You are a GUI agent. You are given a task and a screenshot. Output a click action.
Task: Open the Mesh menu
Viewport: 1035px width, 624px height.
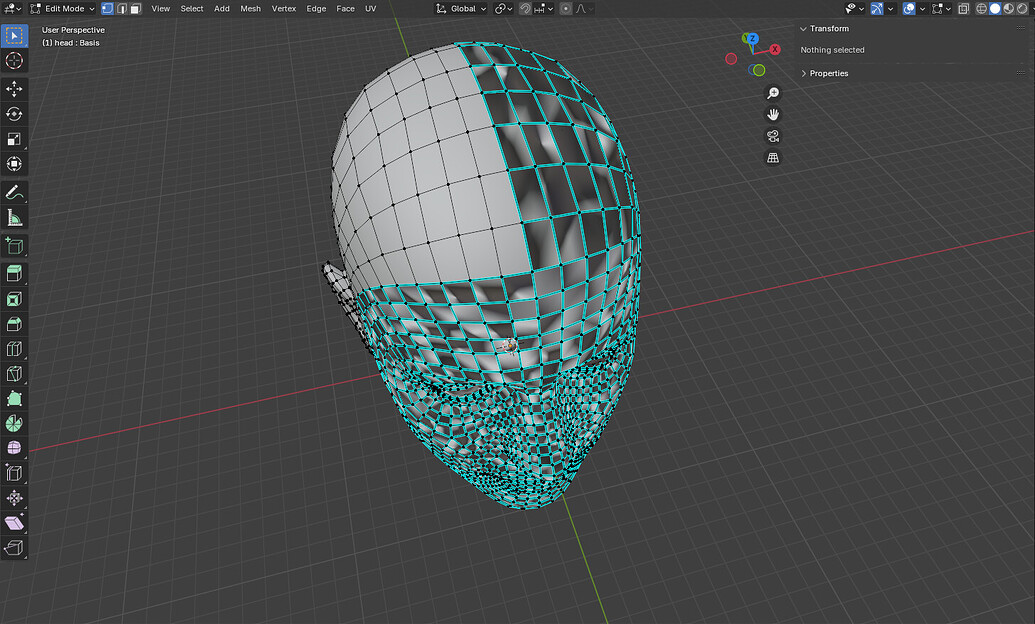click(x=250, y=9)
